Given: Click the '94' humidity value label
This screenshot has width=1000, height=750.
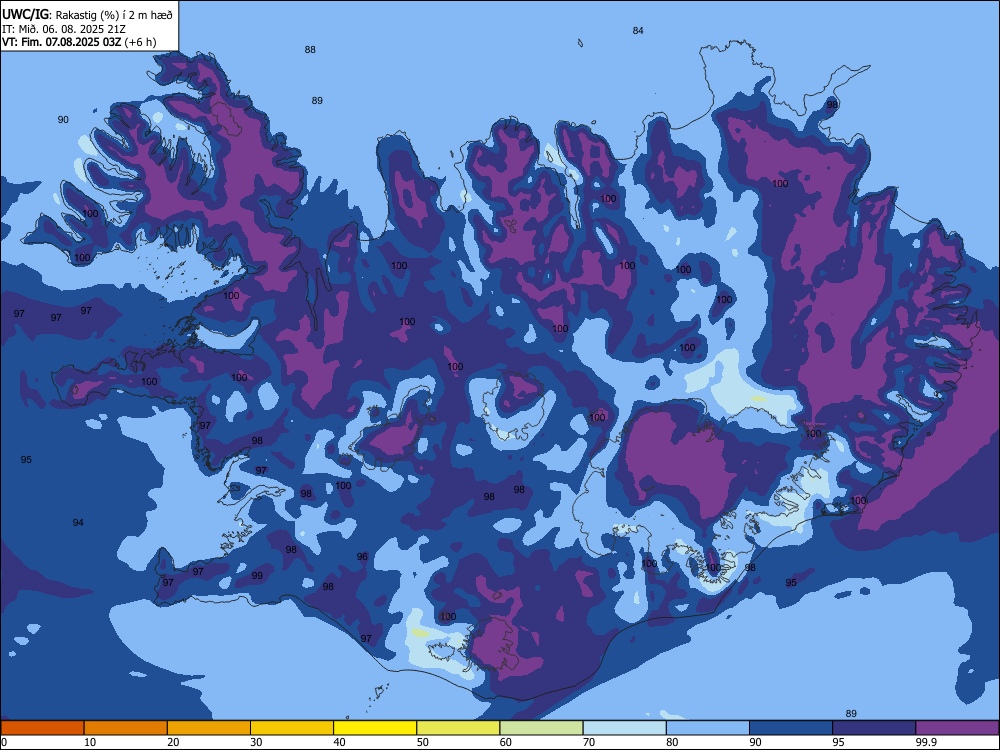Looking at the screenshot, I should [x=78, y=523].
